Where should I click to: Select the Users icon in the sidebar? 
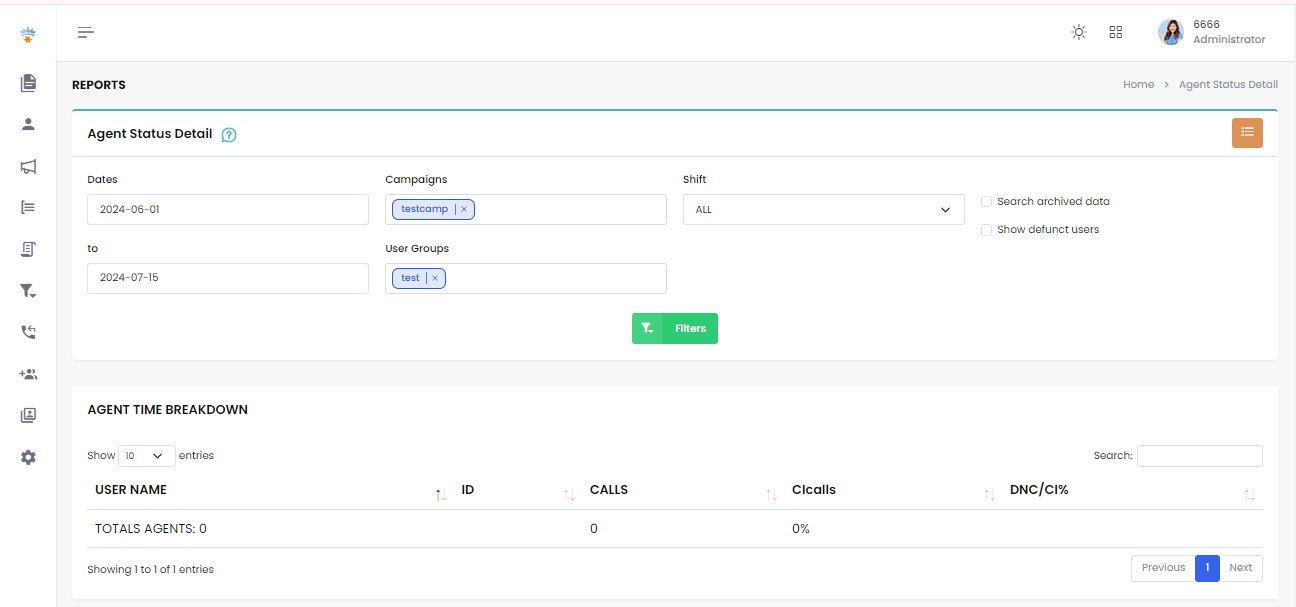(28, 124)
